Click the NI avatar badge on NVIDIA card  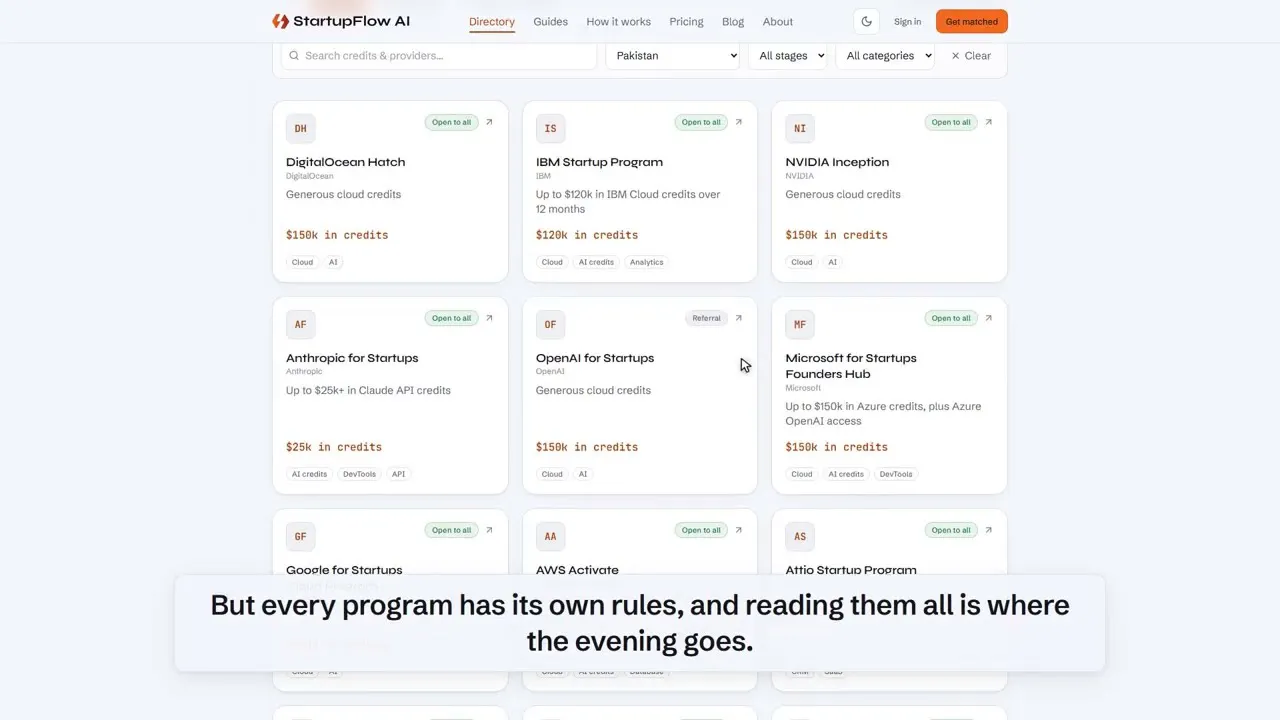click(x=800, y=129)
